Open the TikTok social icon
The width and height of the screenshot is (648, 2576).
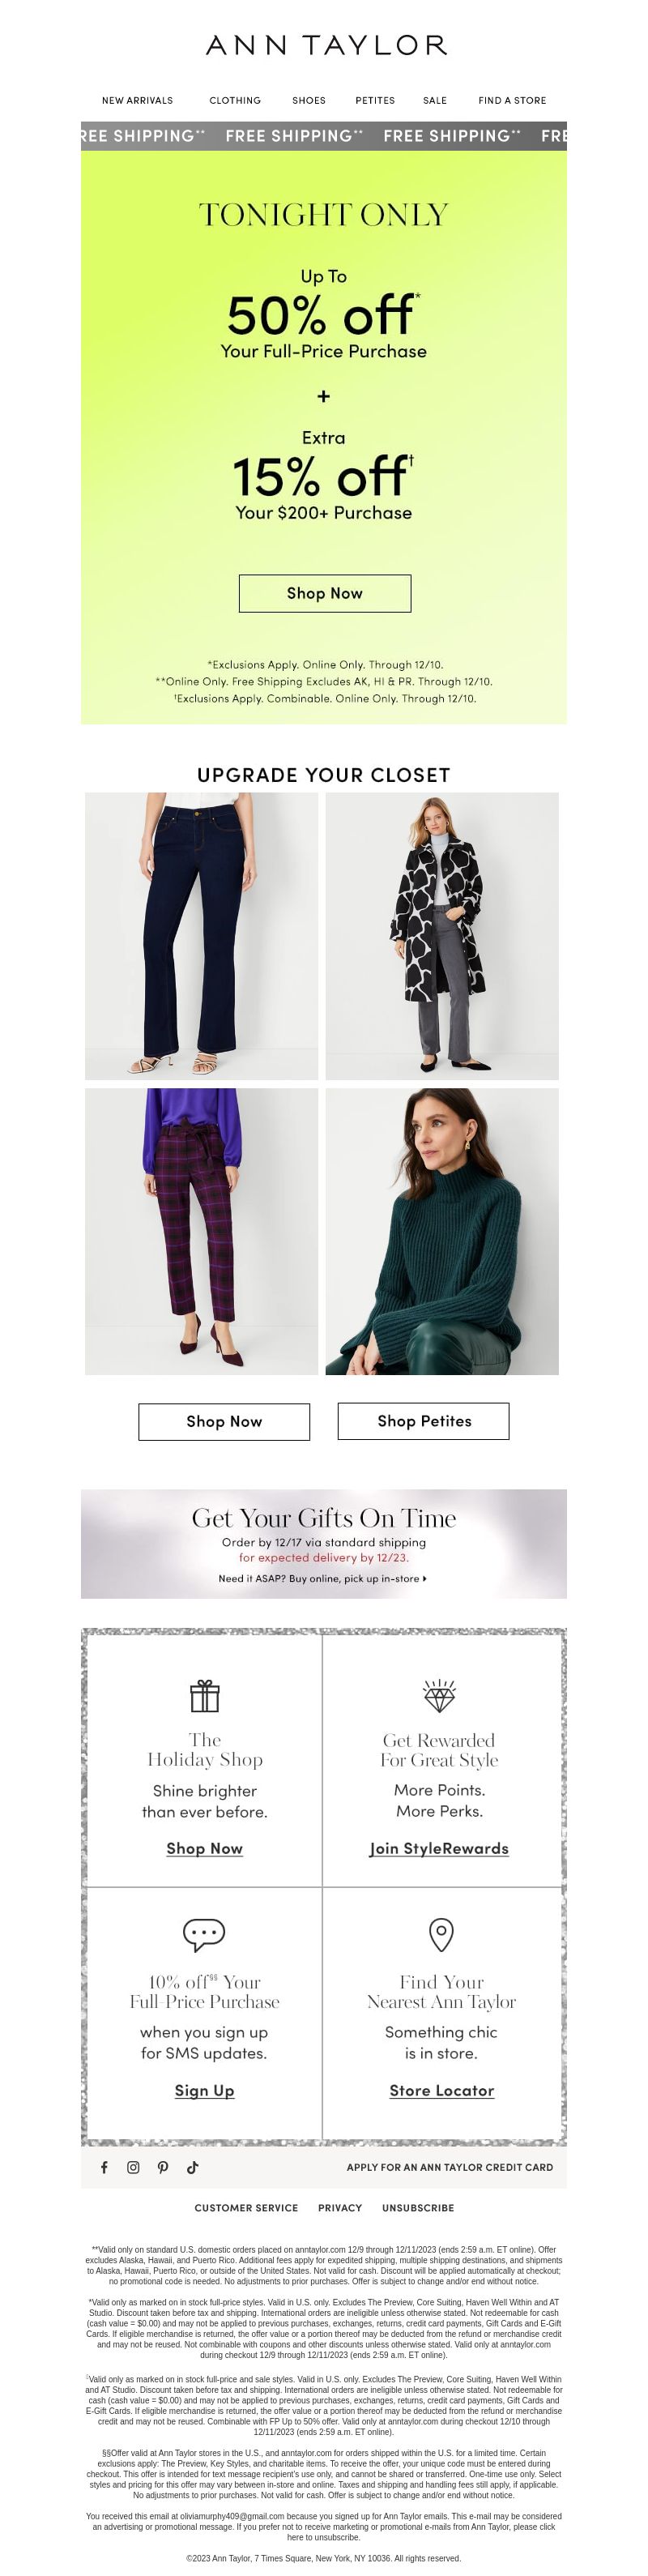point(193,2167)
